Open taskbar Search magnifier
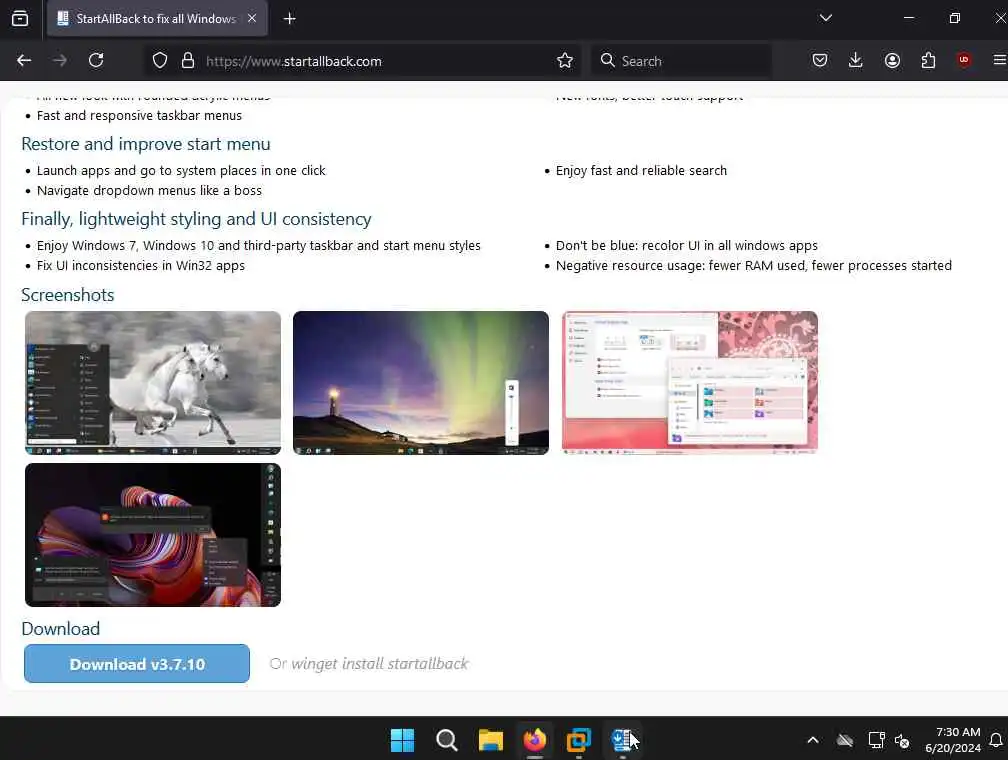 446,740
